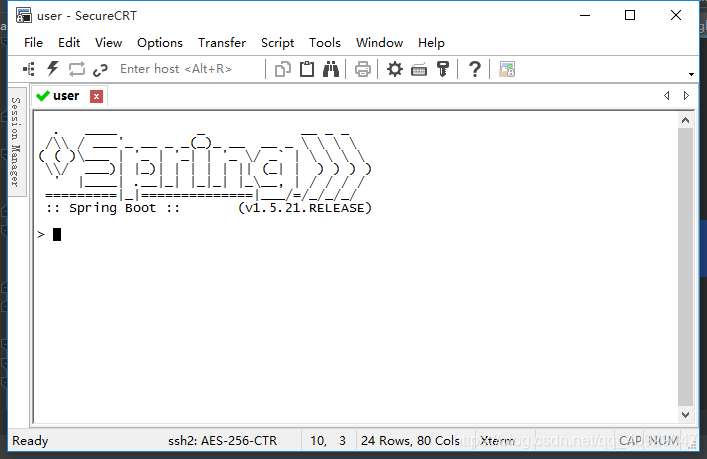
Task: Click the green check status on the user tab
Action: (x=42, y=96)
